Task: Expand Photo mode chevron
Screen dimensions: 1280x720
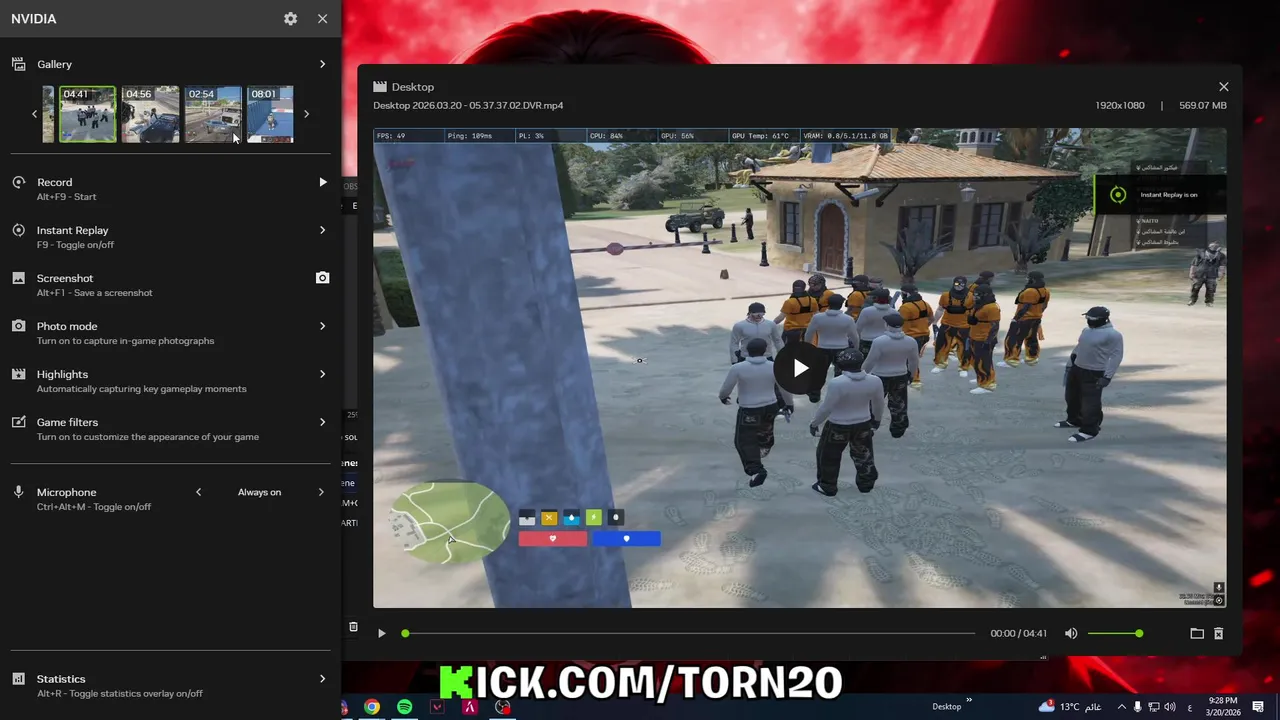Action: [322, 326]
